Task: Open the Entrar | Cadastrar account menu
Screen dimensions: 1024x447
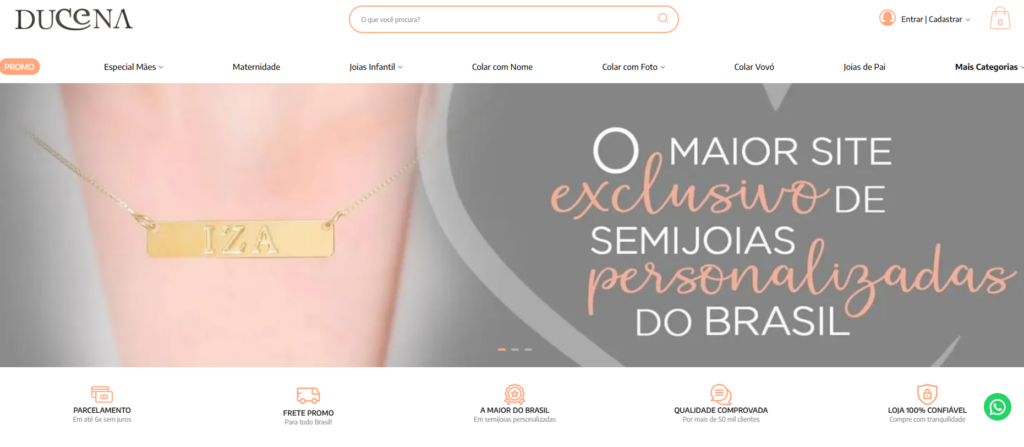Action: click(x=936, y=20)
